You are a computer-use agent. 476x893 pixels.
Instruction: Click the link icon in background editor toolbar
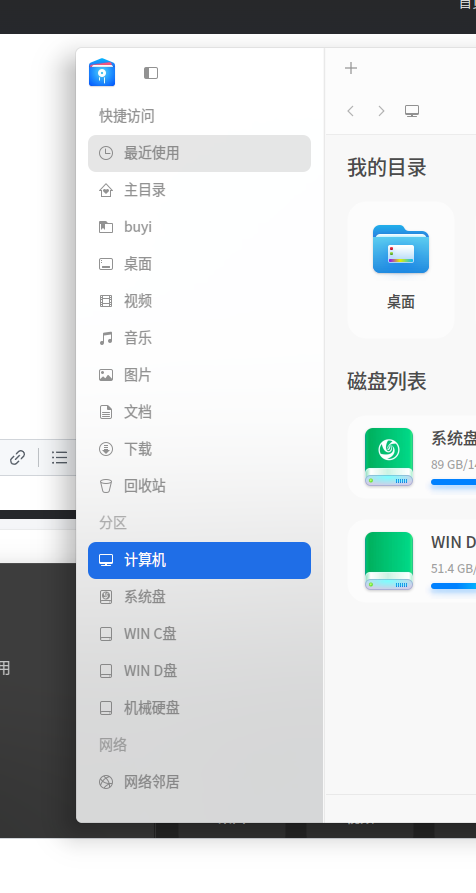coord(18,457)
